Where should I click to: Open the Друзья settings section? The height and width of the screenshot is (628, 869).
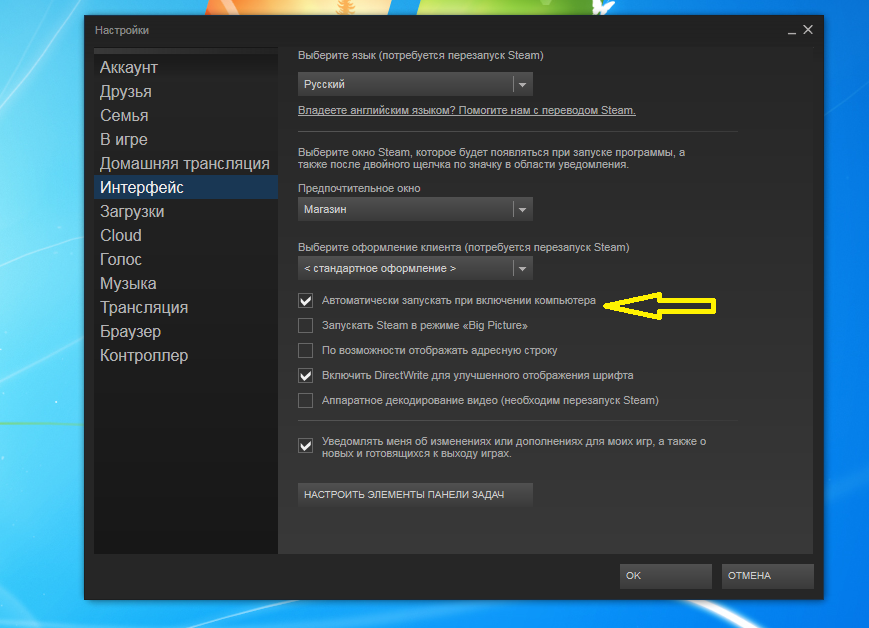coord(186,91)
